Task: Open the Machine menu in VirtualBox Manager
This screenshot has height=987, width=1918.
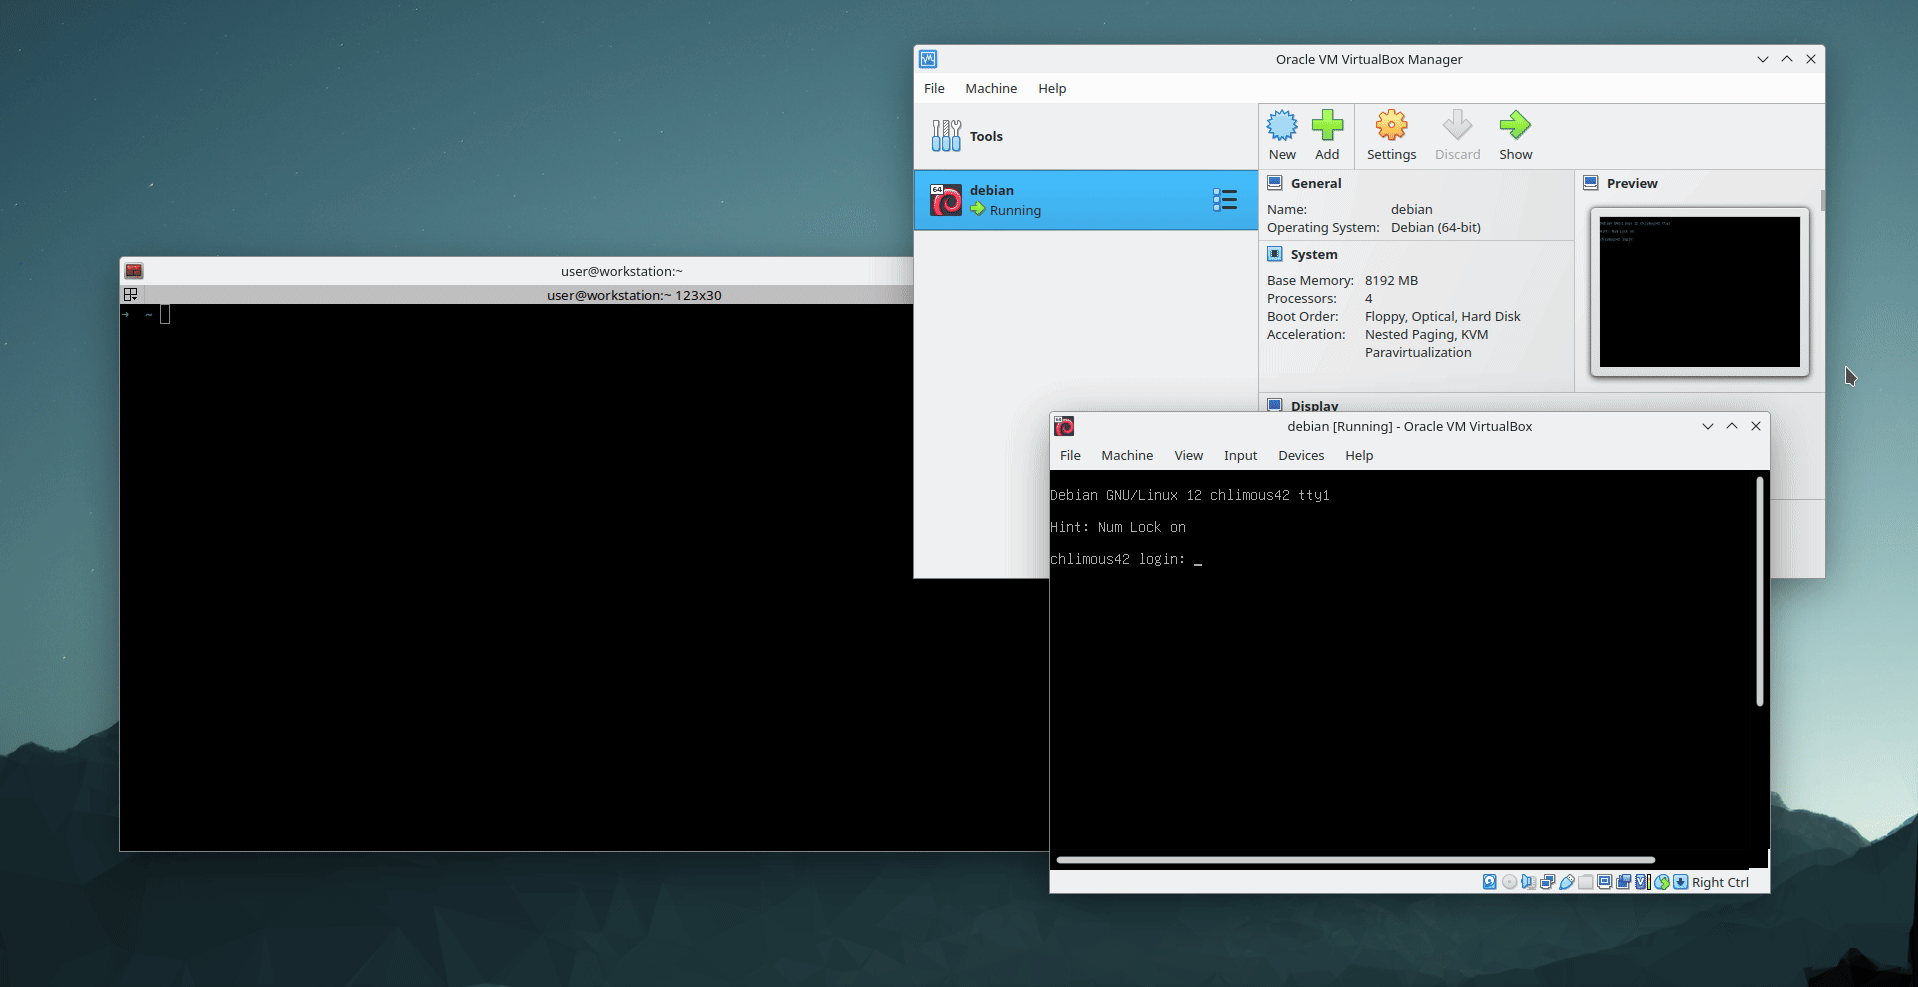Action: (x=991, y=88)
